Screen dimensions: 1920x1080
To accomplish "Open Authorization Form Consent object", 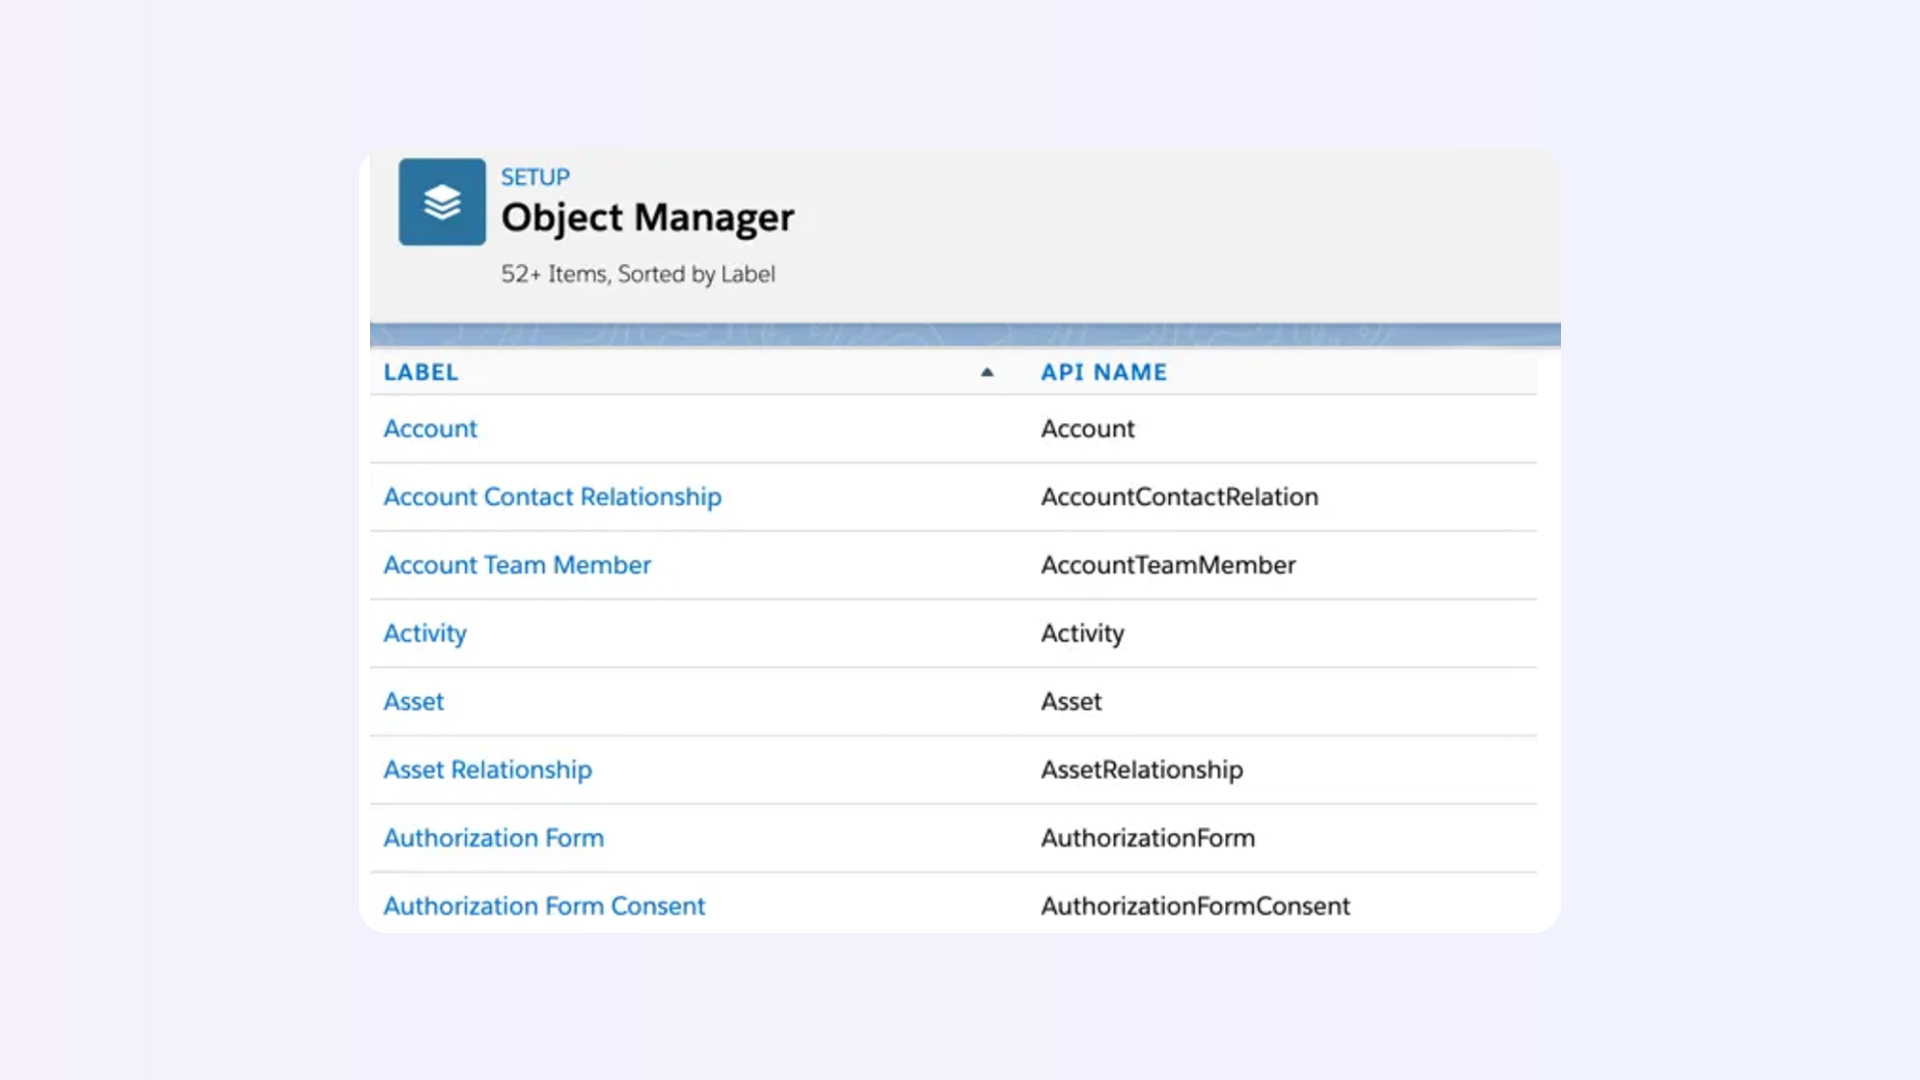I will pyautogui.click(x=545, y=906).
